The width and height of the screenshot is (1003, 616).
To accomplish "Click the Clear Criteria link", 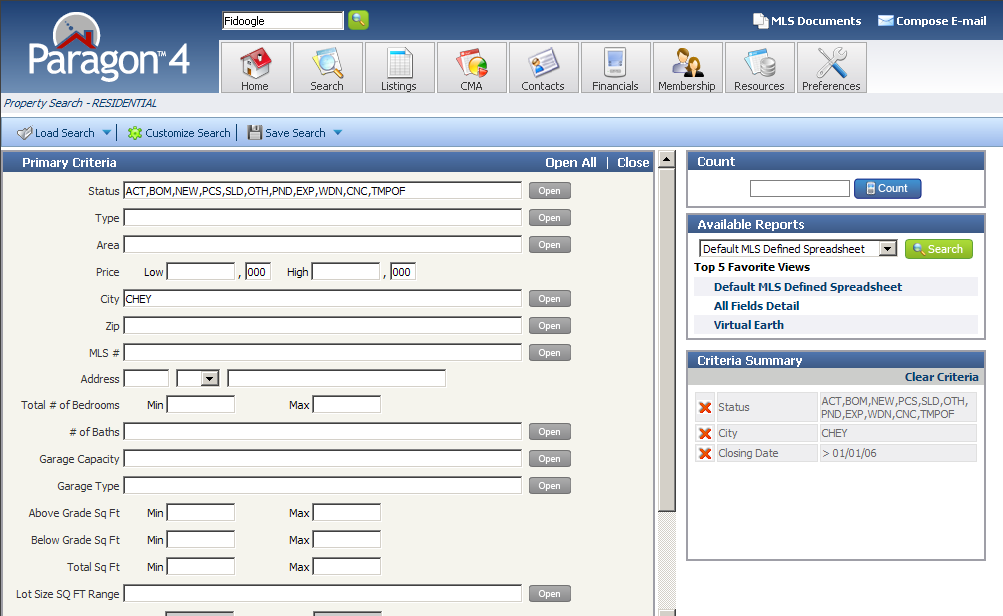I will pyautogui.click(x=941, y=377).
